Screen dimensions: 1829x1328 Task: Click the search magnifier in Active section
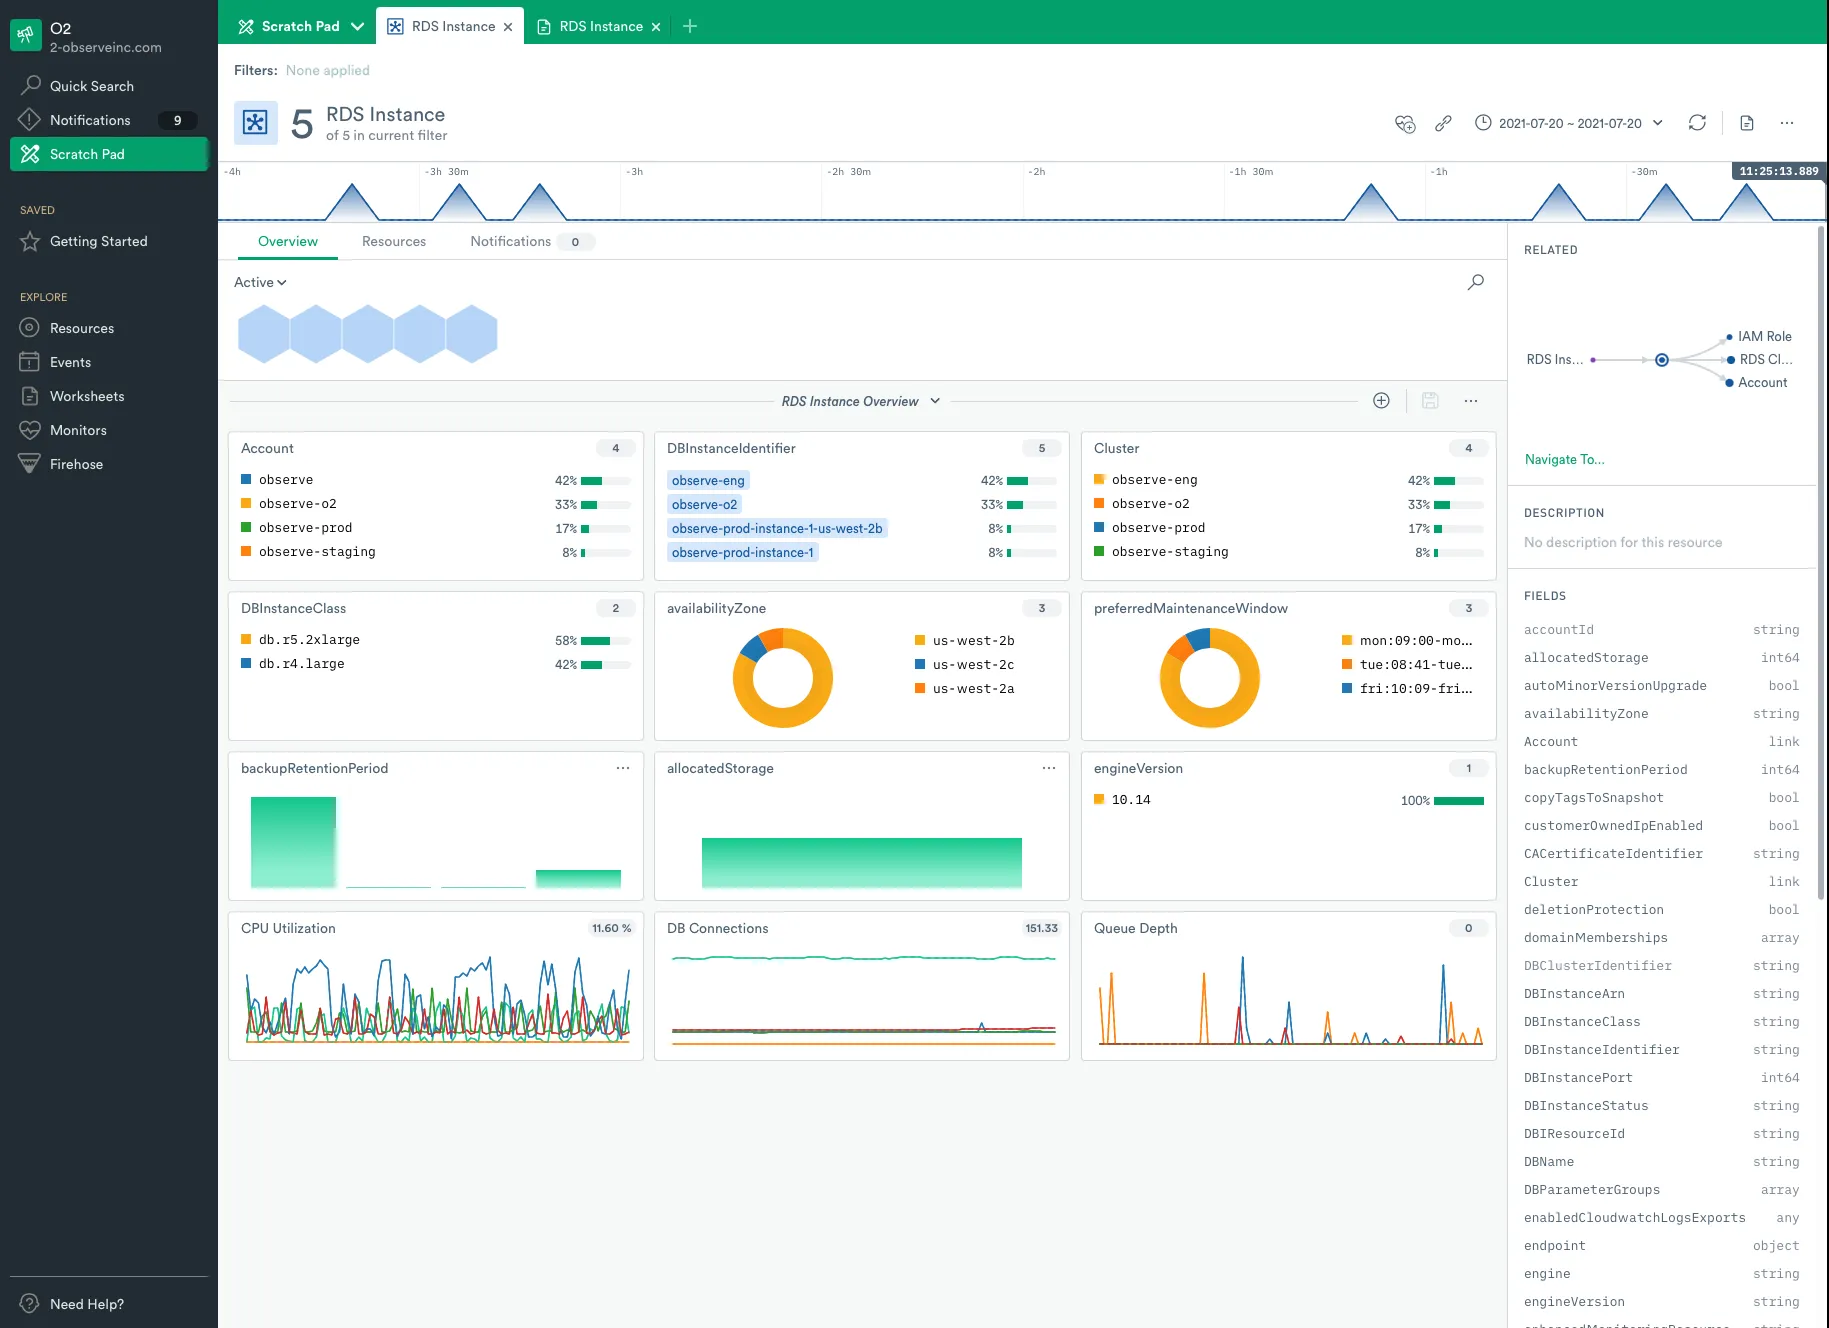click(x=1475, y=283)
